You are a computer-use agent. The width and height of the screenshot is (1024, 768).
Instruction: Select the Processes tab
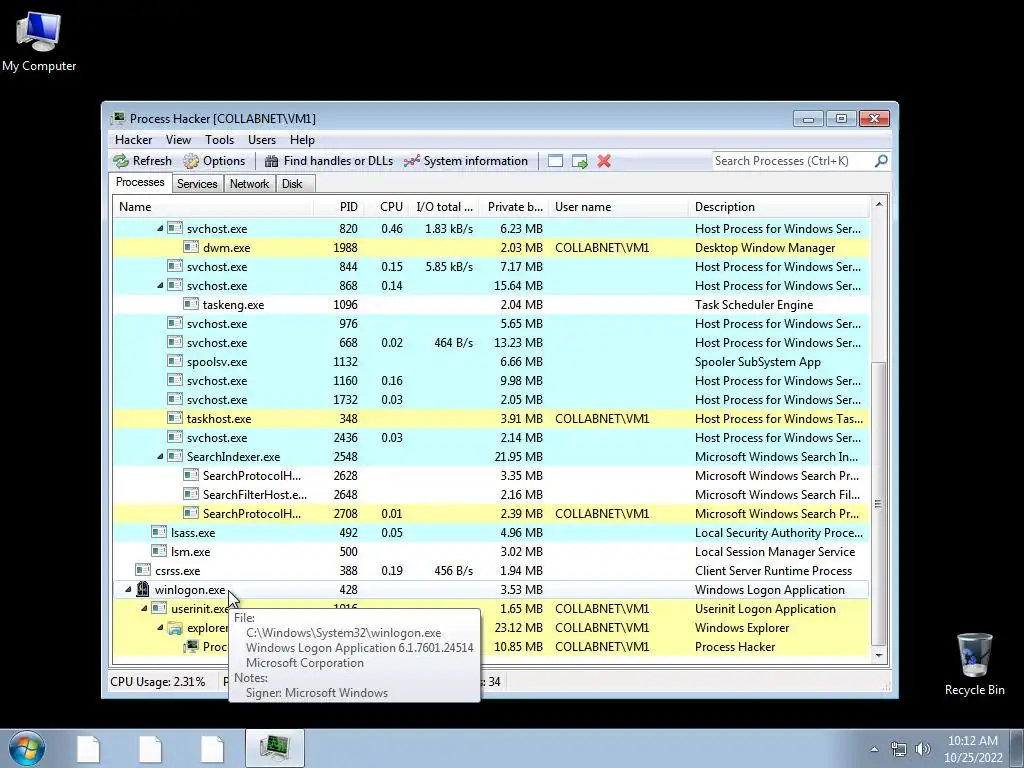(x=140, y=182)
